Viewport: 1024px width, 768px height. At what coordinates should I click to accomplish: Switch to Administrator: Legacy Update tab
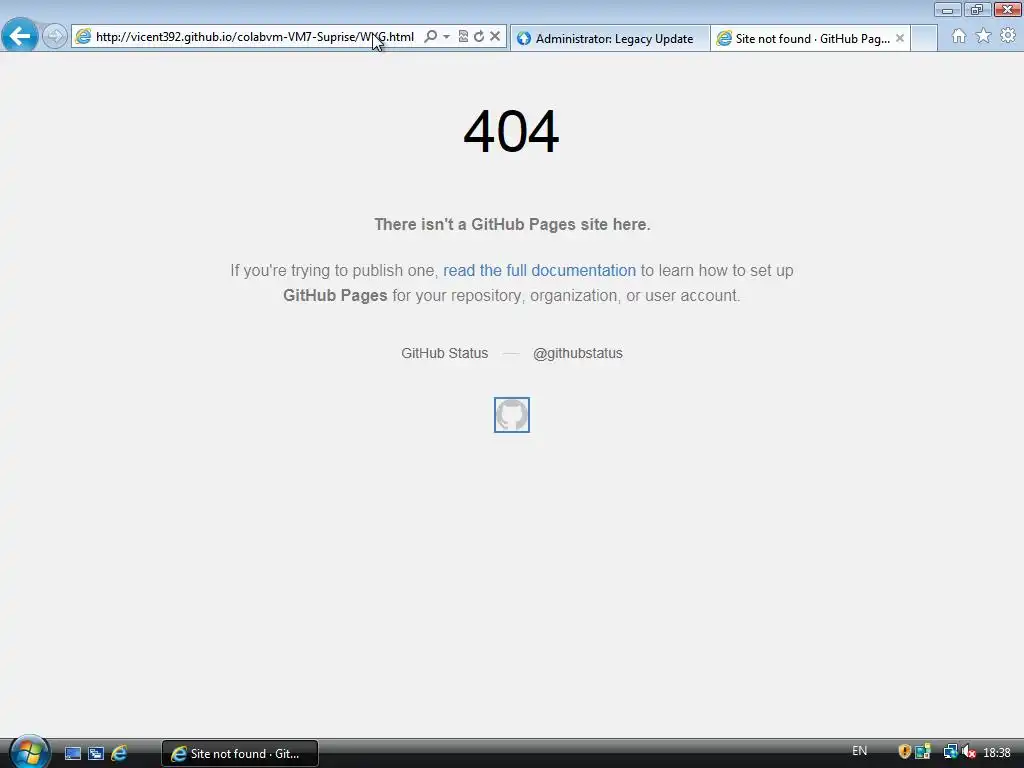click(610, 39)
